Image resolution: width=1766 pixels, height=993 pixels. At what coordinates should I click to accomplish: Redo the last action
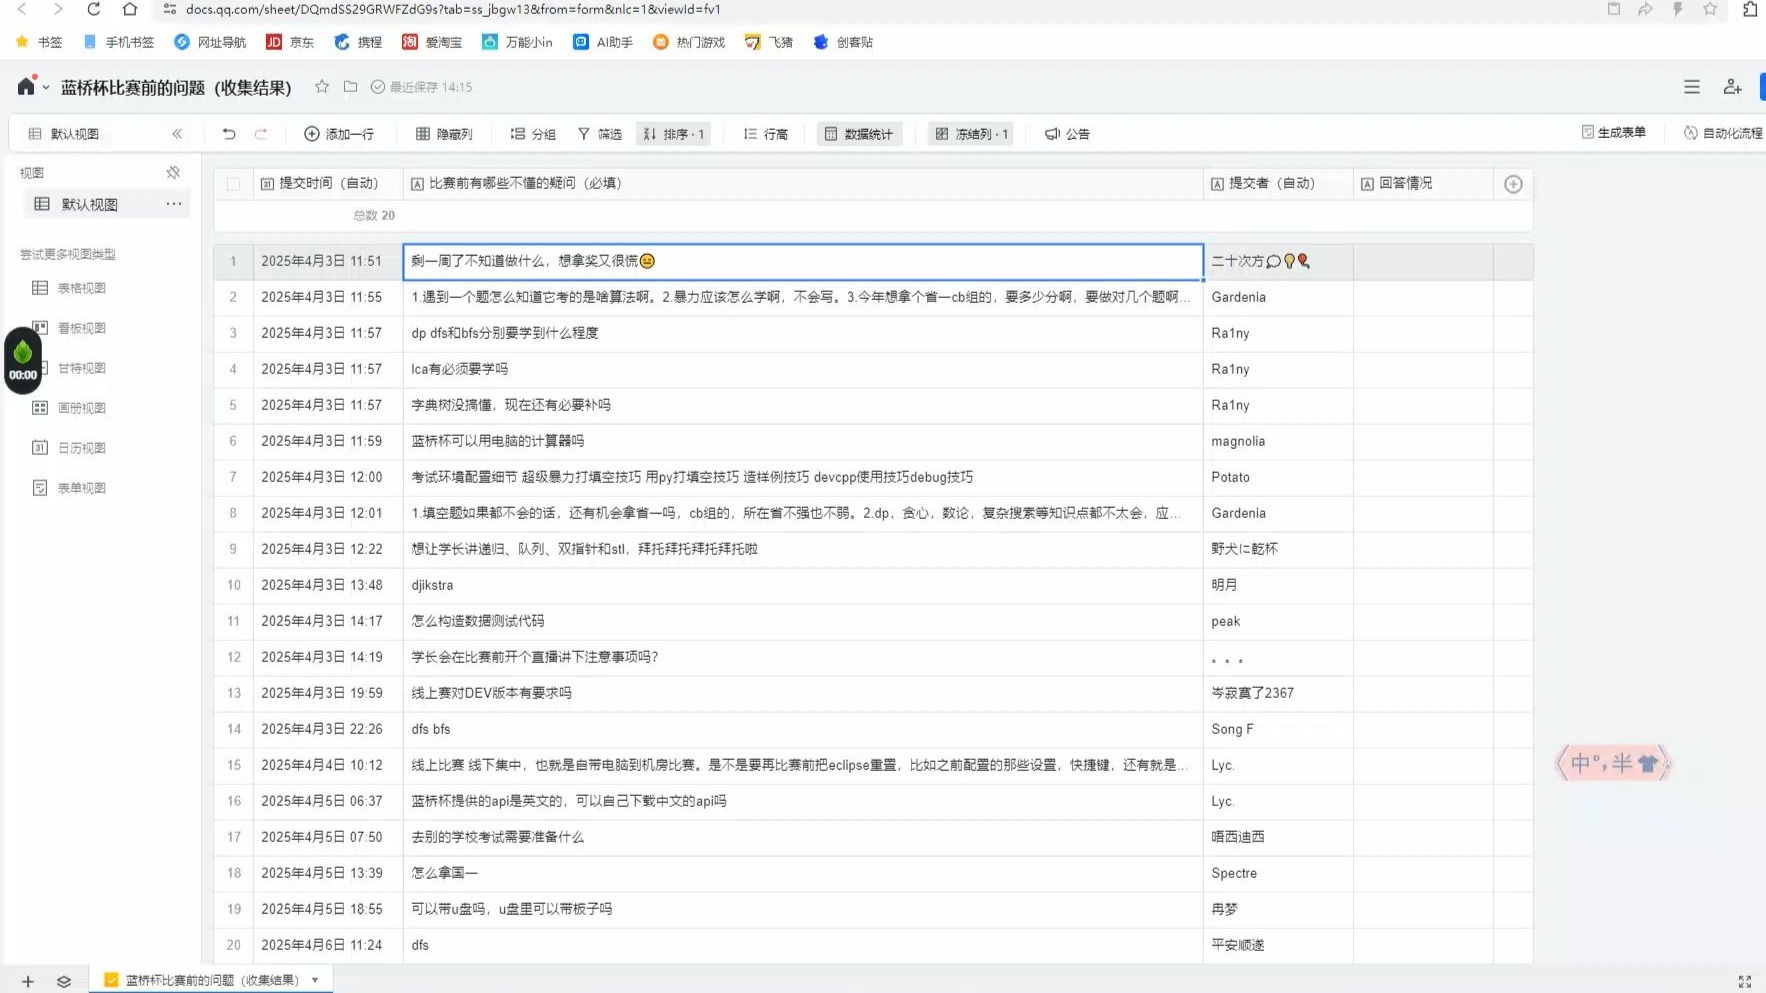[260, 133]
